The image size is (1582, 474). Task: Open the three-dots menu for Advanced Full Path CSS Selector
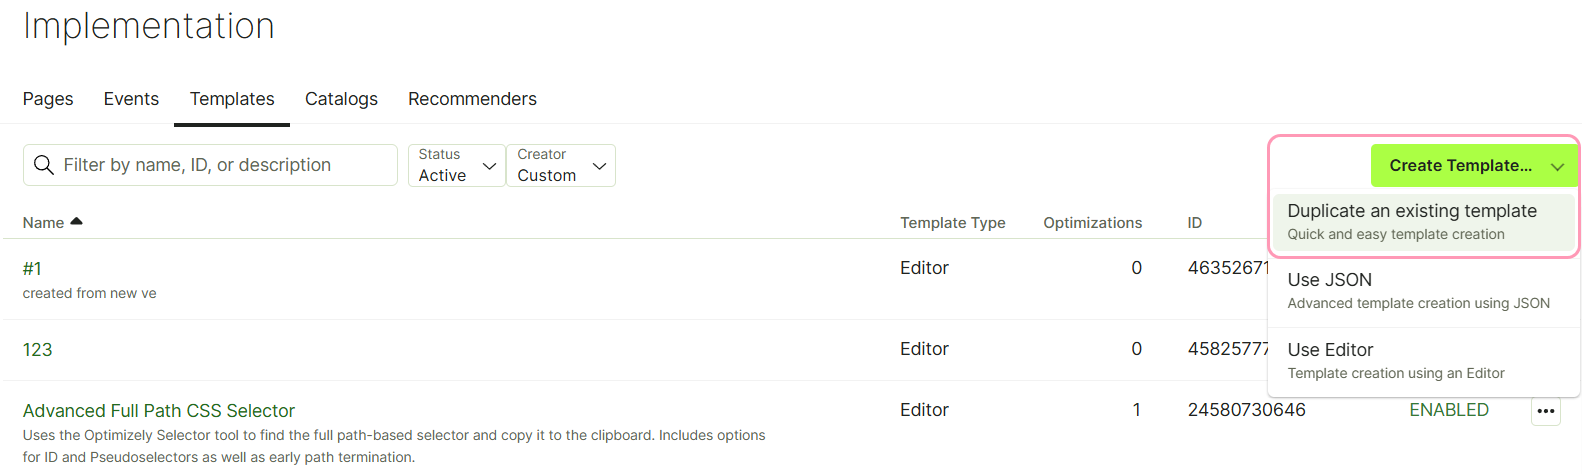[1546, 411]
